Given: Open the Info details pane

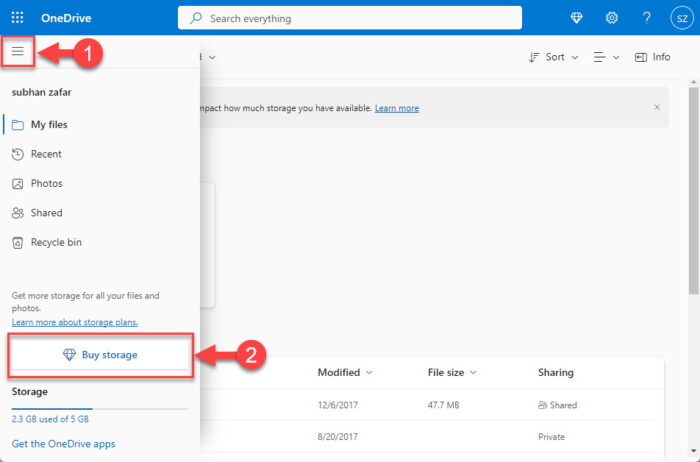Looking at the screenshot, I should click(653, 57).
